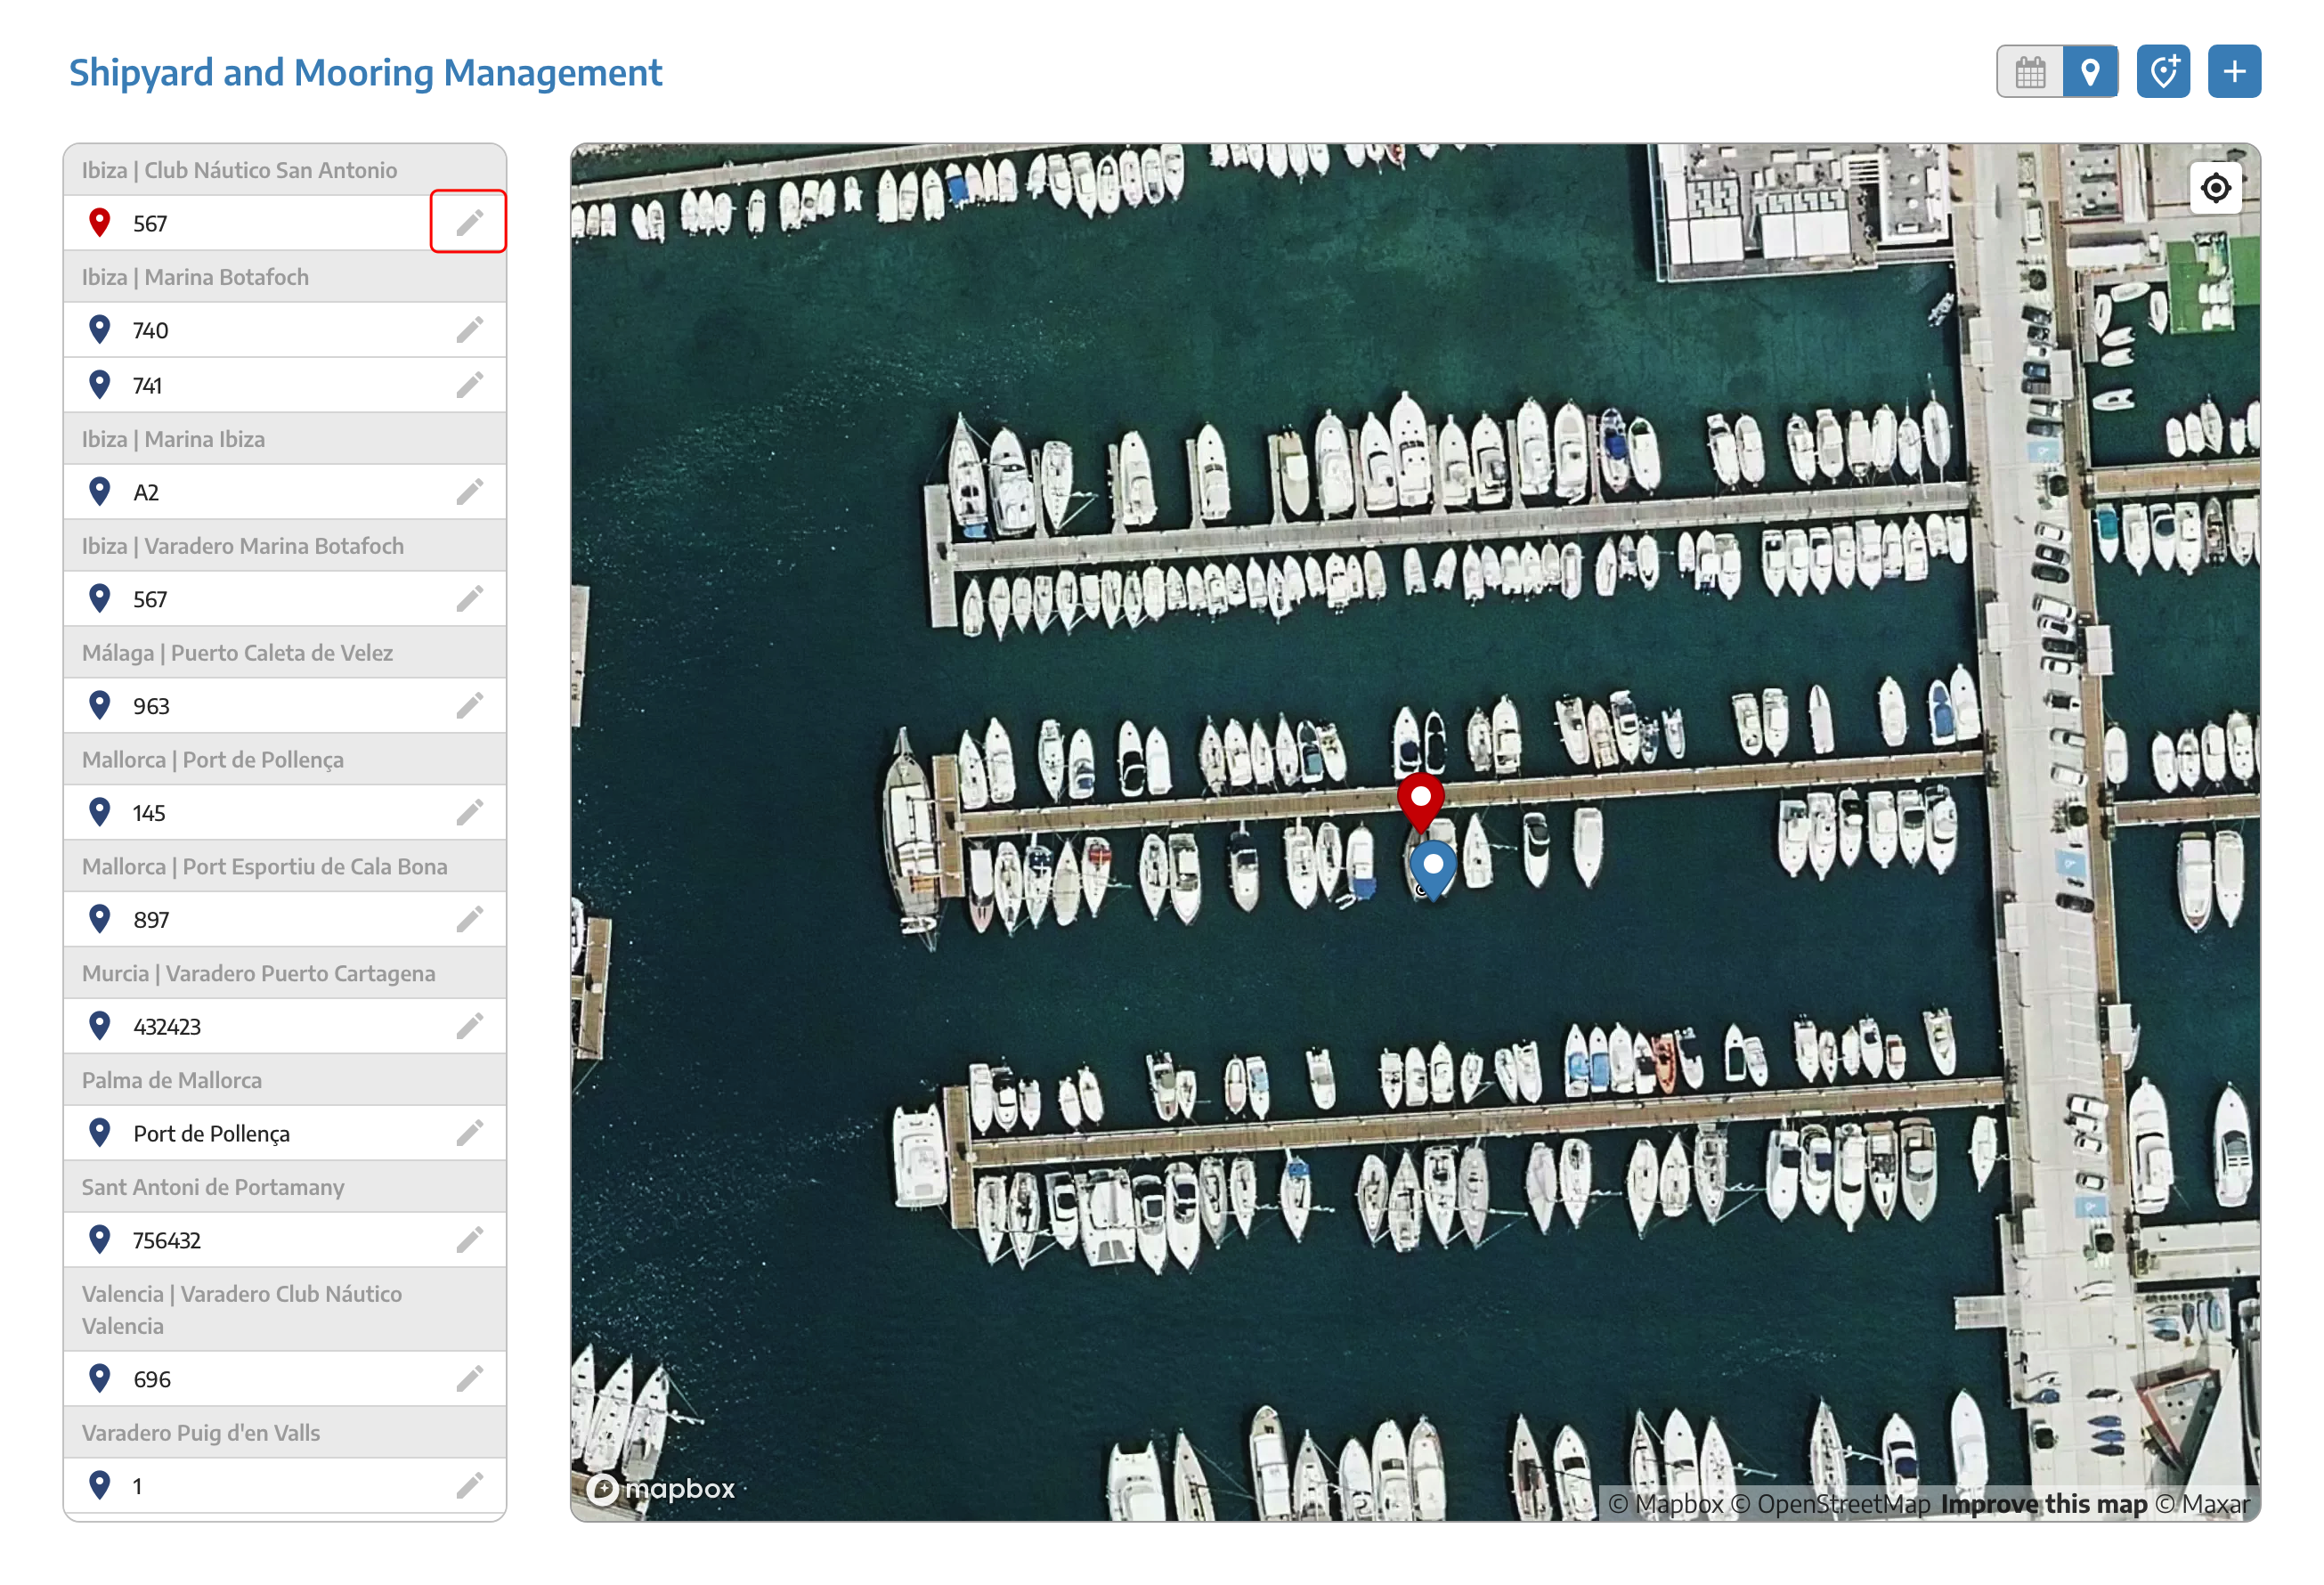Select the blue marker on the map

click(x=1433, y=870)
